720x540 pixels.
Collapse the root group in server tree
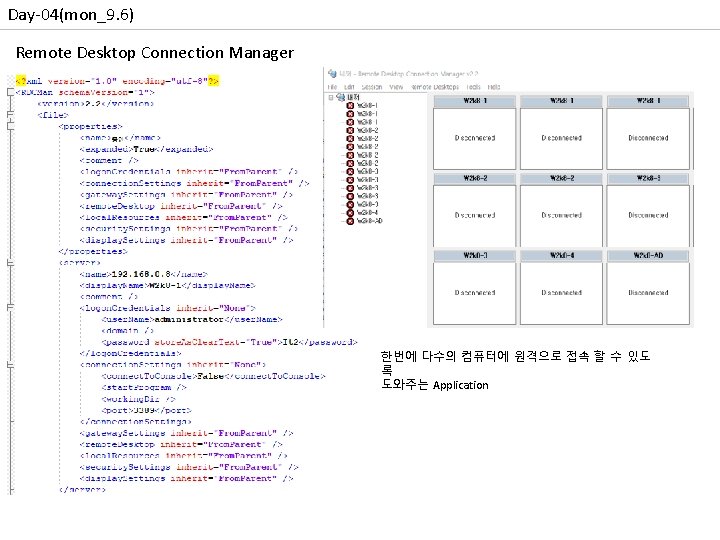330,97
